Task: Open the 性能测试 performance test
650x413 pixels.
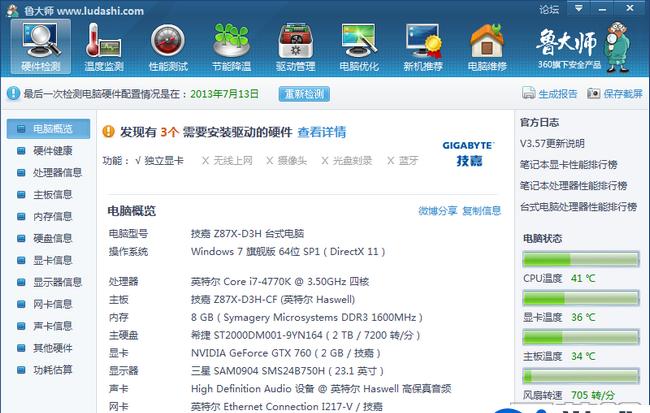Action: [x=168, y=46]
